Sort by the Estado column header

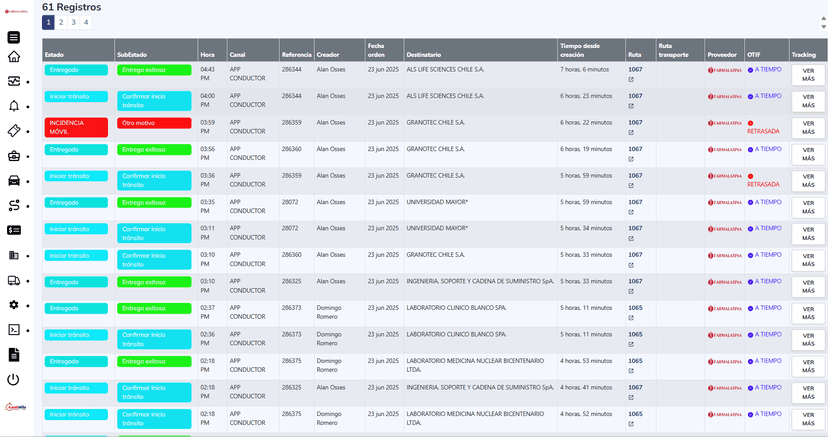[x=55, y=54]
